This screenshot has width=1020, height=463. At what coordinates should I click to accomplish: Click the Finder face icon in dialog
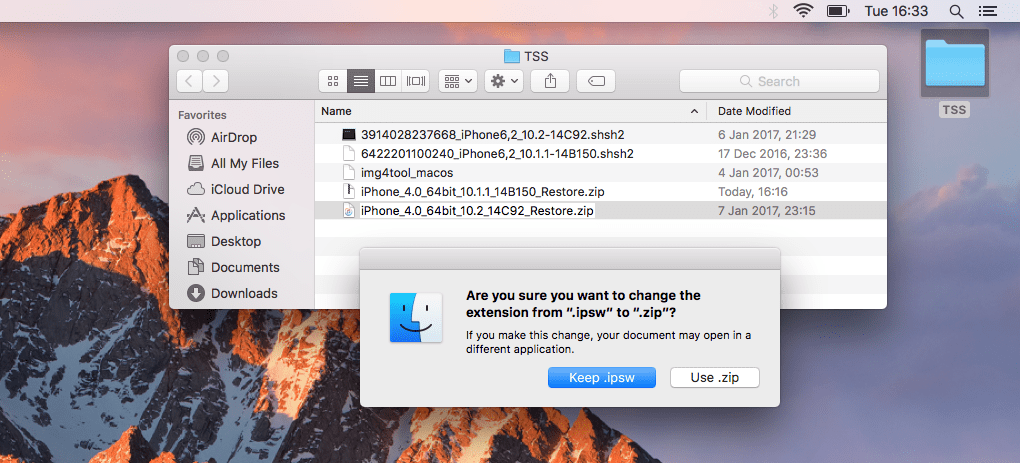416,317
